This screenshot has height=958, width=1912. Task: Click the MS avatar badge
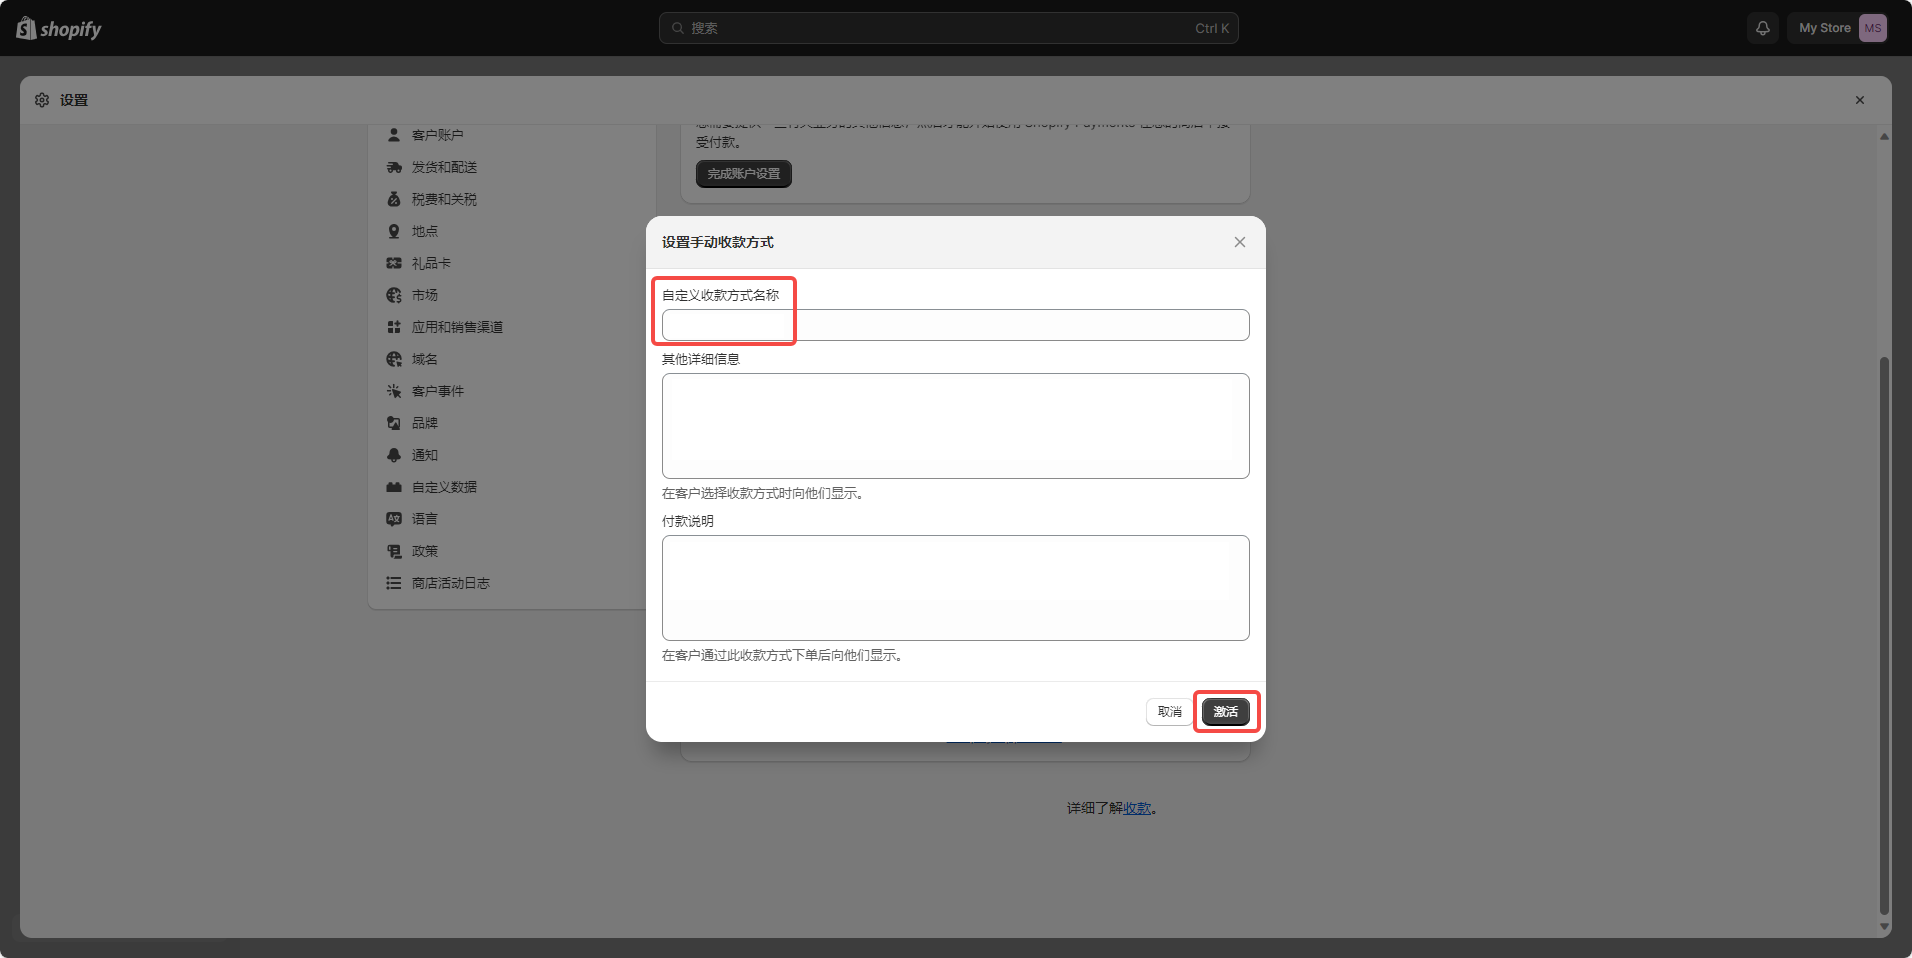pyautogui.click(x=1872, y=28)
